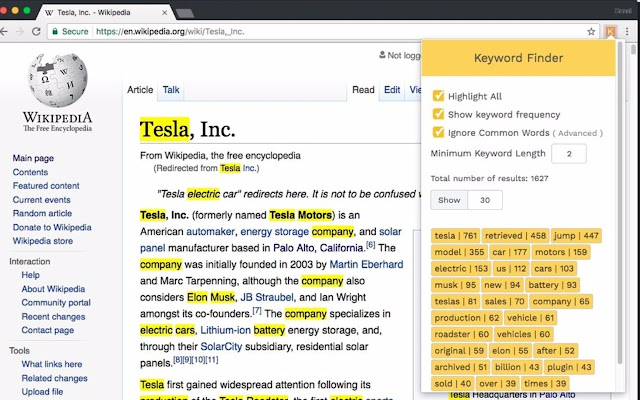Screen dimensions: 640x400
Task: Open Chrome's three-dot menu
Action: 627,31
